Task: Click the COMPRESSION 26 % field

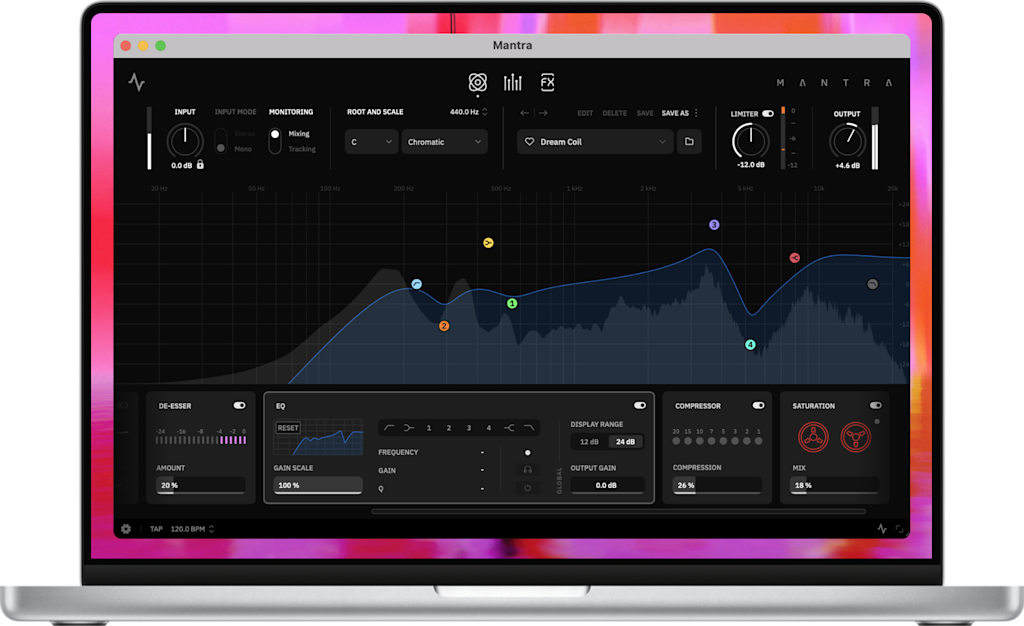Action: pos(717,486)
